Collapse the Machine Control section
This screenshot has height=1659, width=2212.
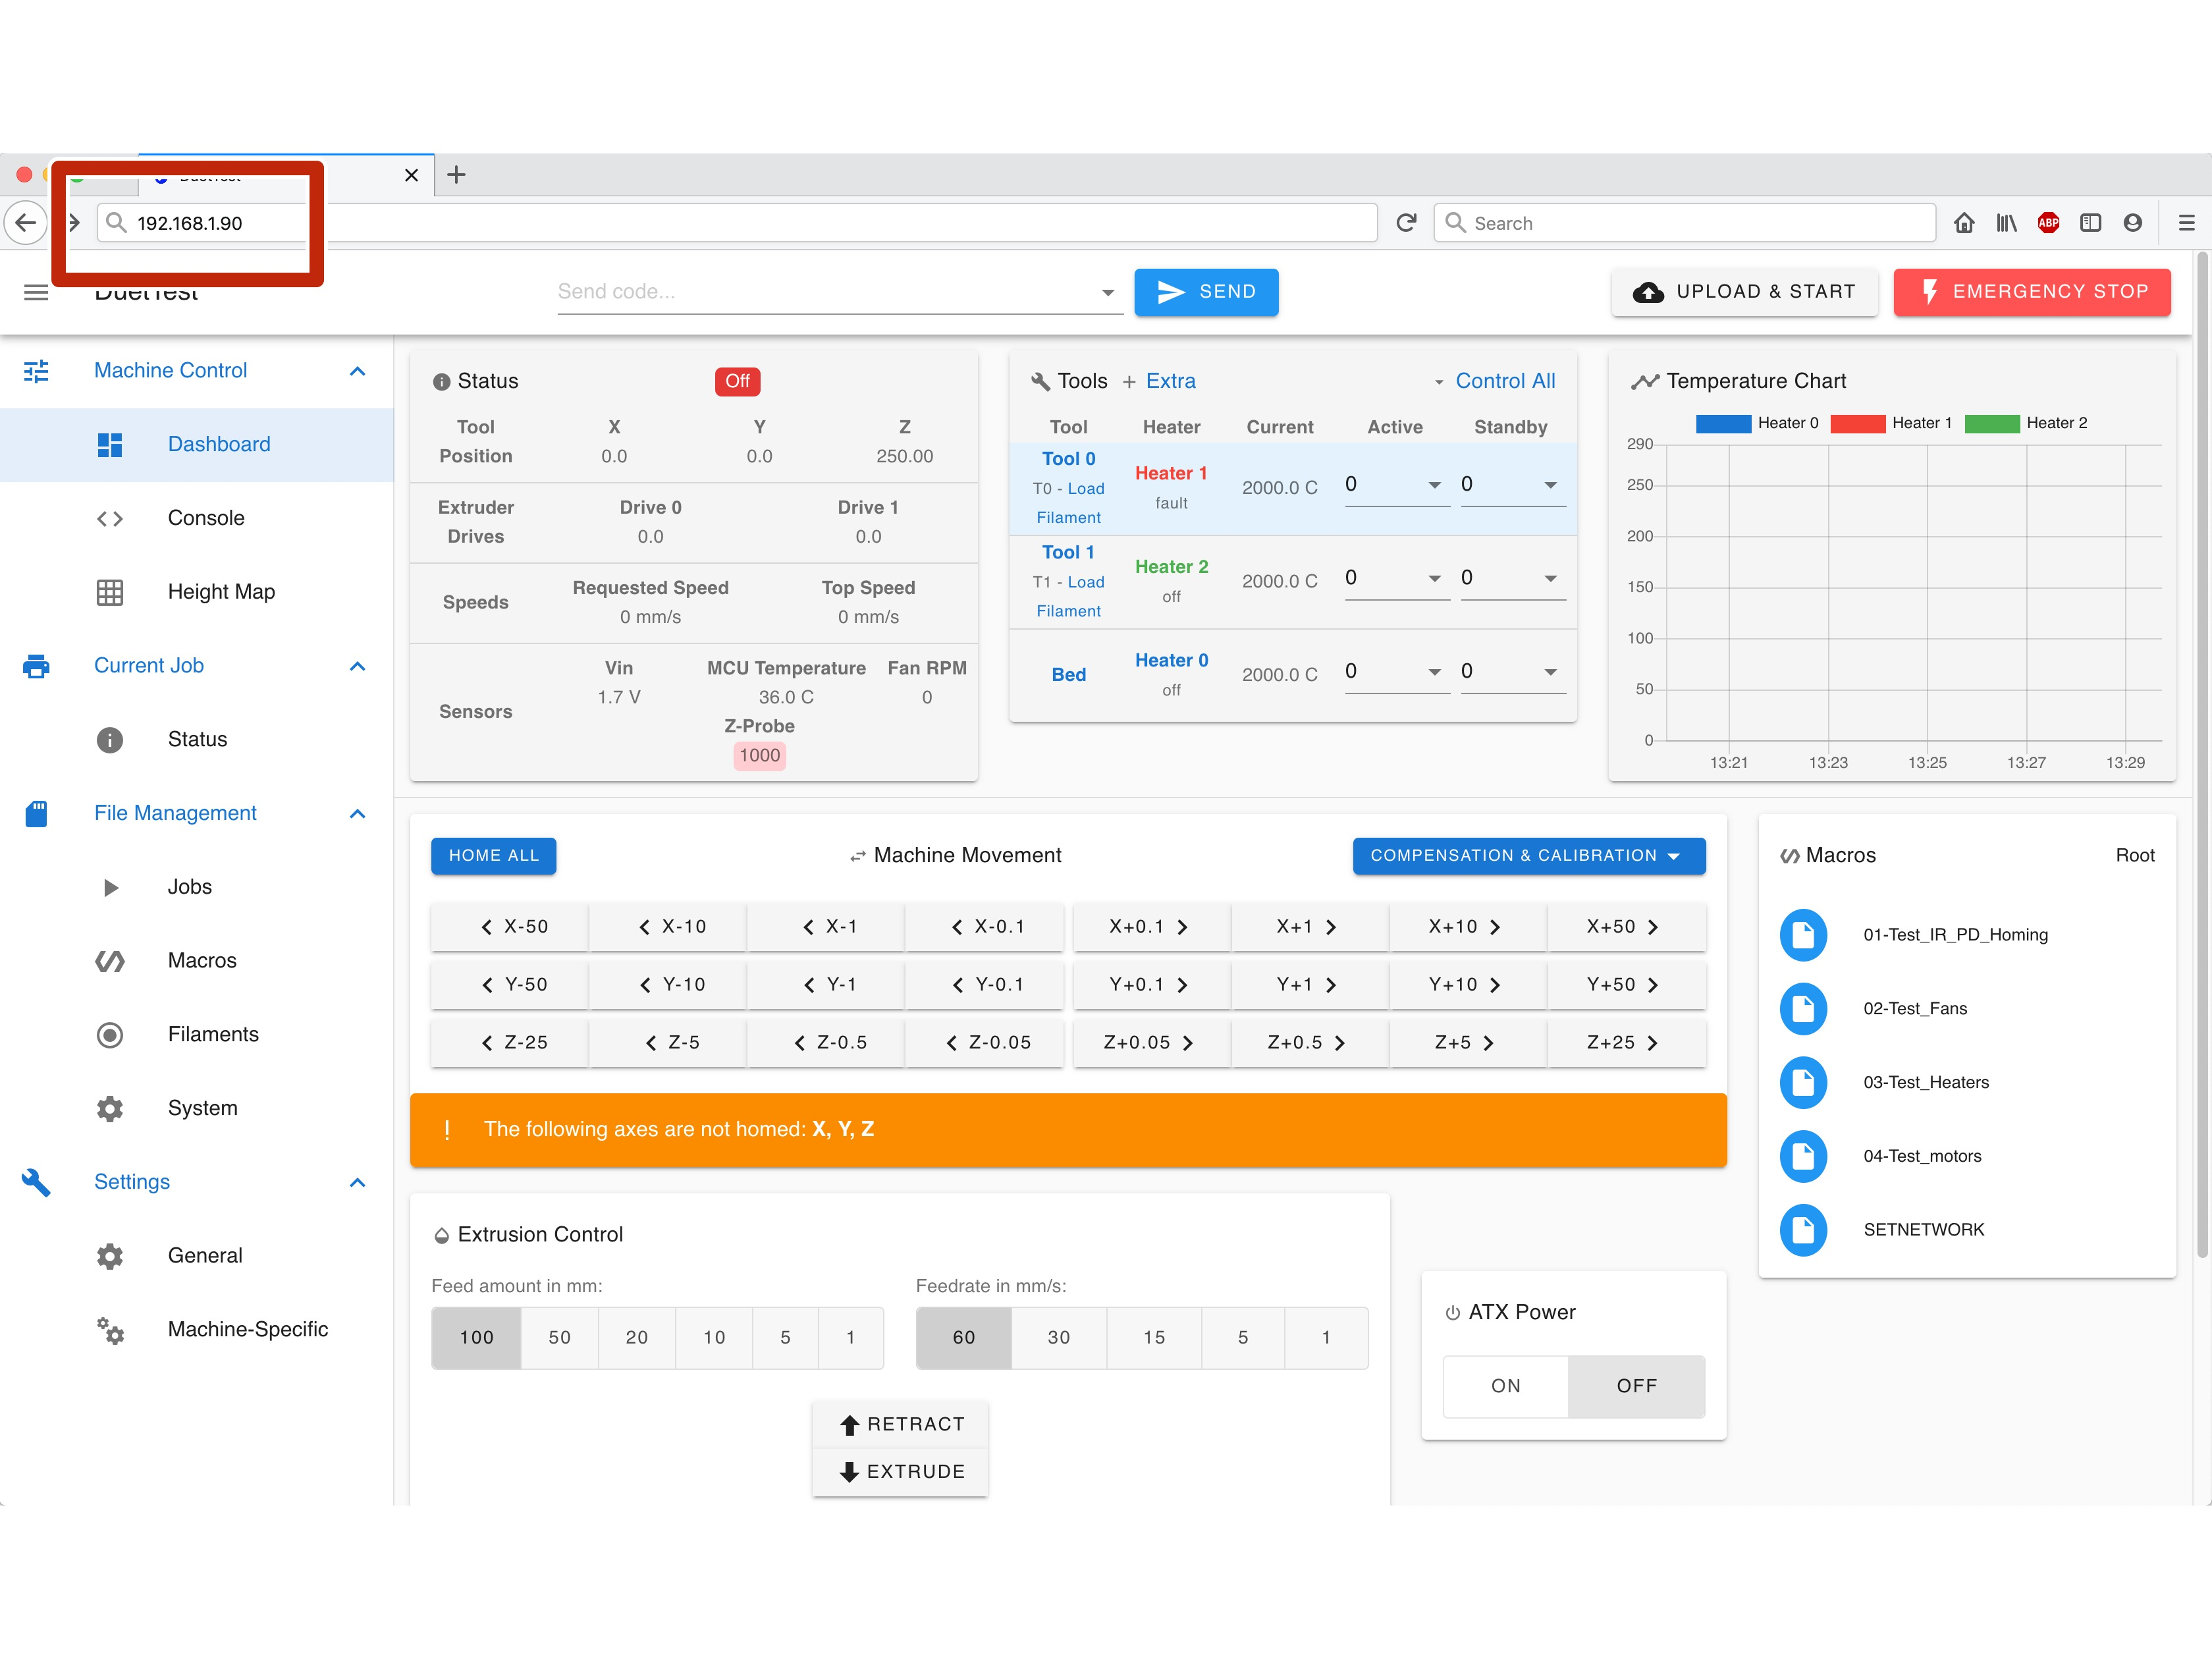(x=357, y=371)
